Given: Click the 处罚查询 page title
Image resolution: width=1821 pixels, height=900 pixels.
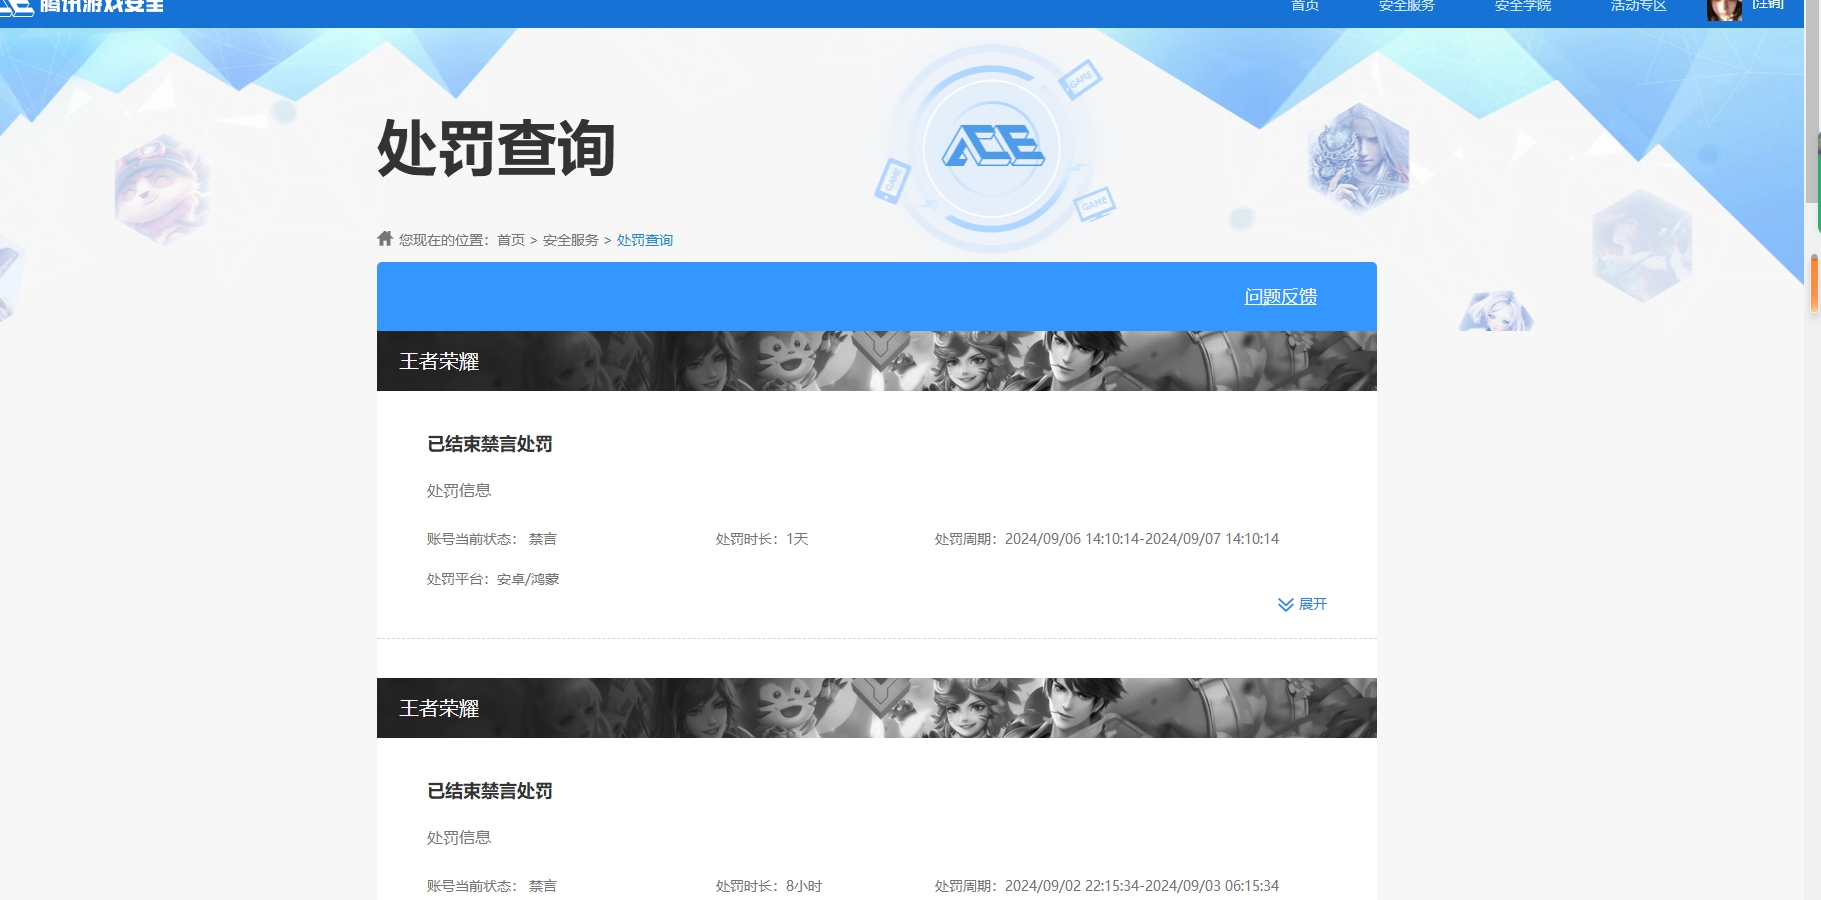Looking at the screenshot, I should [x=496, y=148].
